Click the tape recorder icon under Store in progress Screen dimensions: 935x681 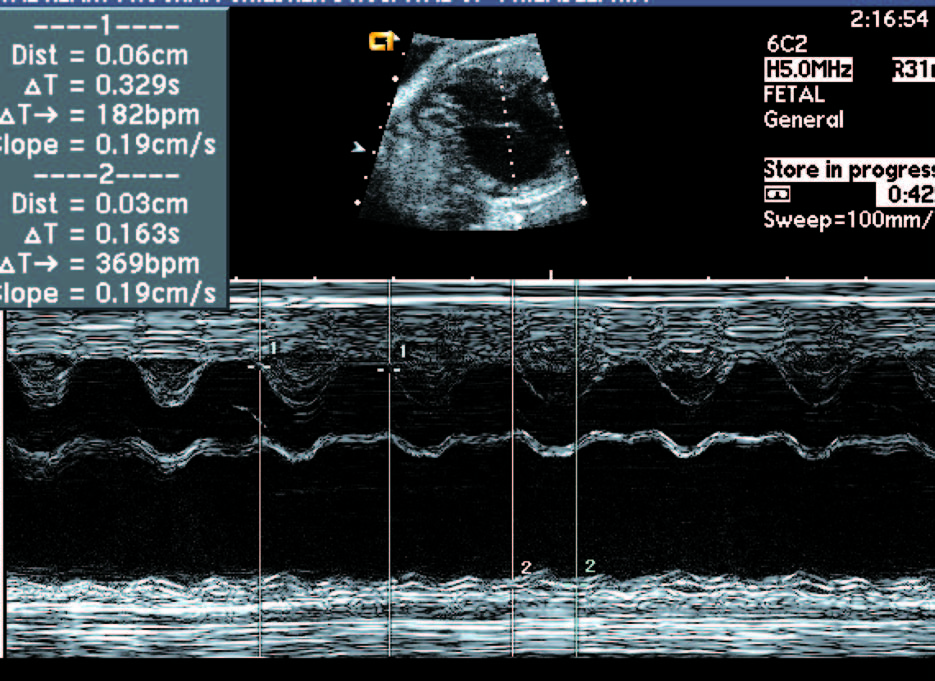coord(777,194)
